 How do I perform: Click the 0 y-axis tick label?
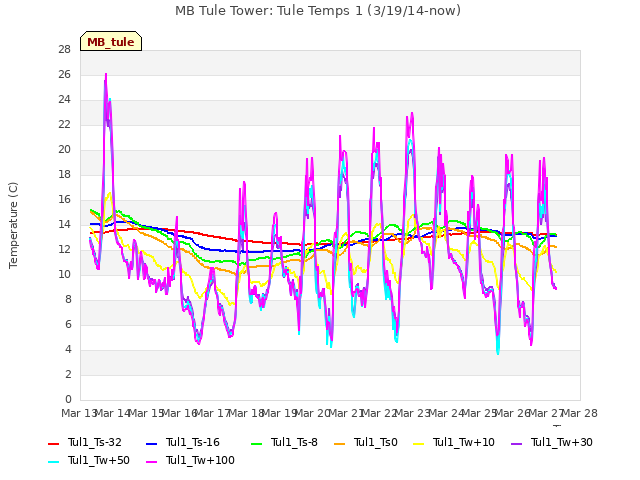(x=68, y=400)
